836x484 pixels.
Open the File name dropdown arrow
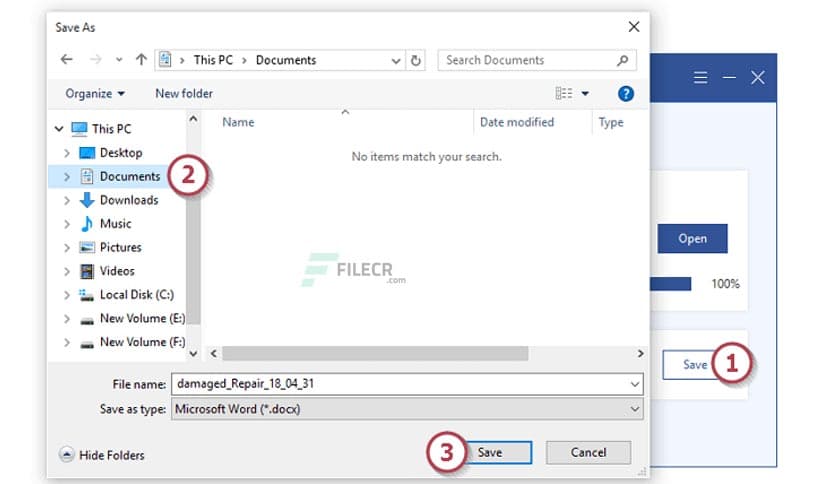click(x=634, y=384)
